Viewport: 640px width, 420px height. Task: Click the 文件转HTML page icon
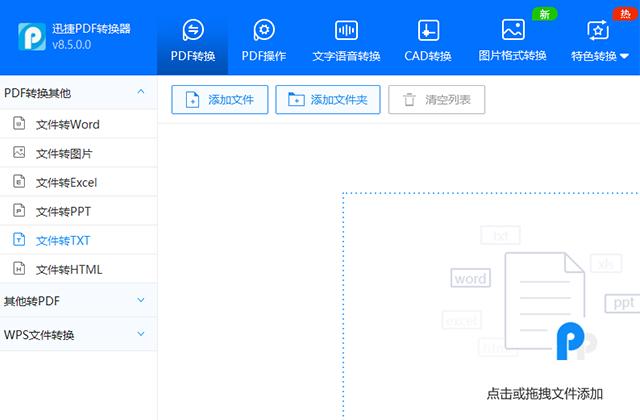[19, 268]
